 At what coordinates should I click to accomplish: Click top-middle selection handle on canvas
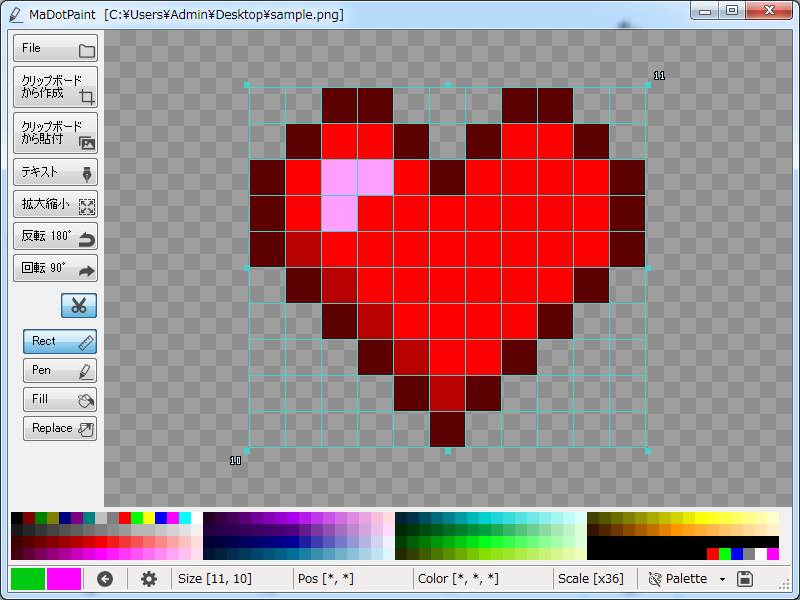coord(448,85)
